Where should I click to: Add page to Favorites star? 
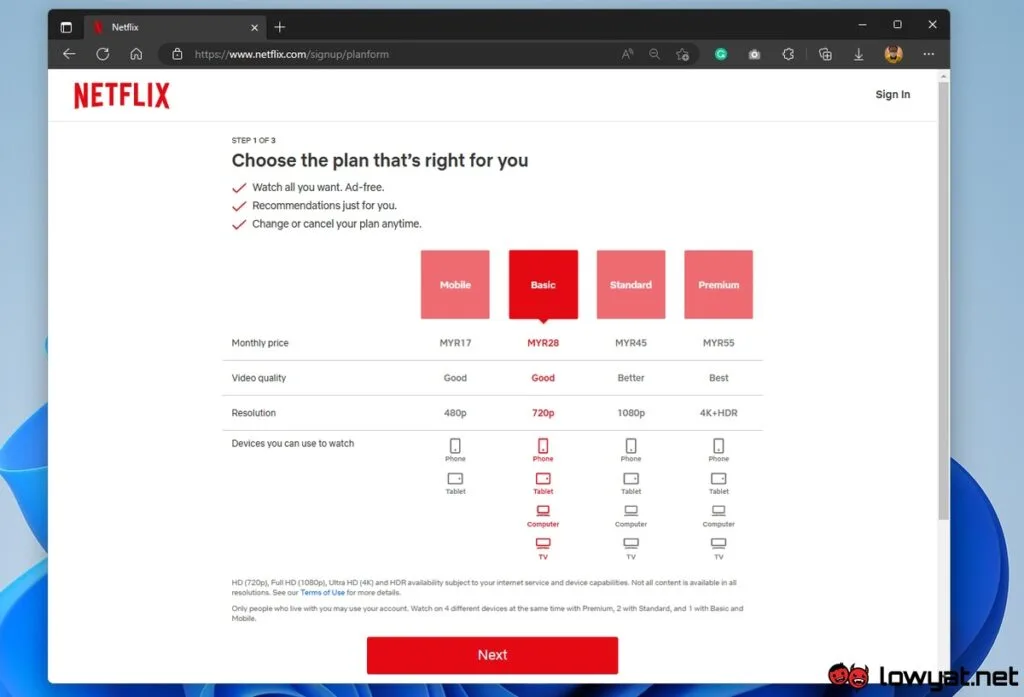(x=682, y=54)
